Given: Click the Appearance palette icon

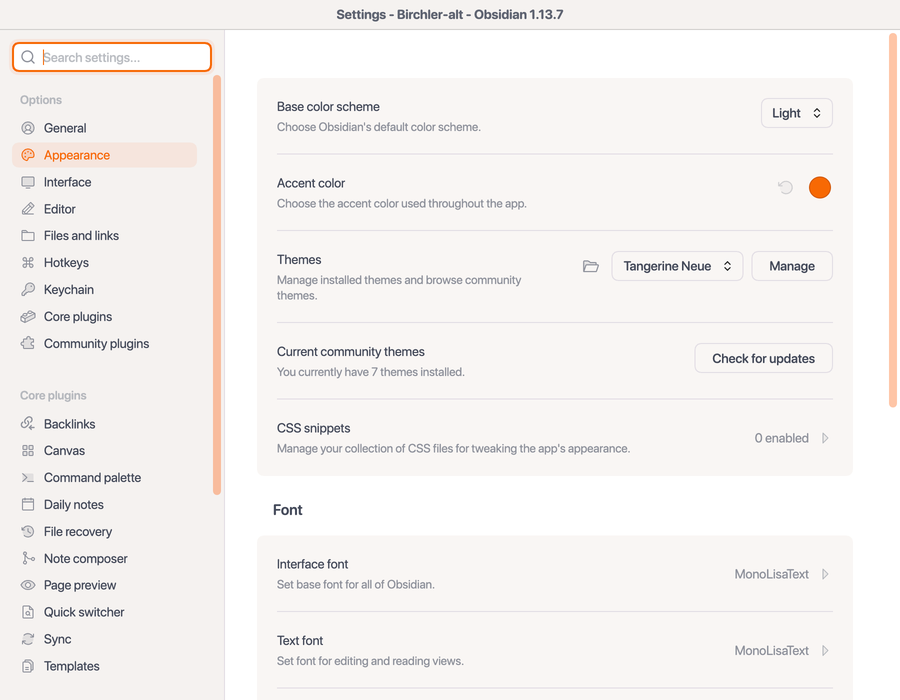Looking at the screenshot, I should [28, 155].
